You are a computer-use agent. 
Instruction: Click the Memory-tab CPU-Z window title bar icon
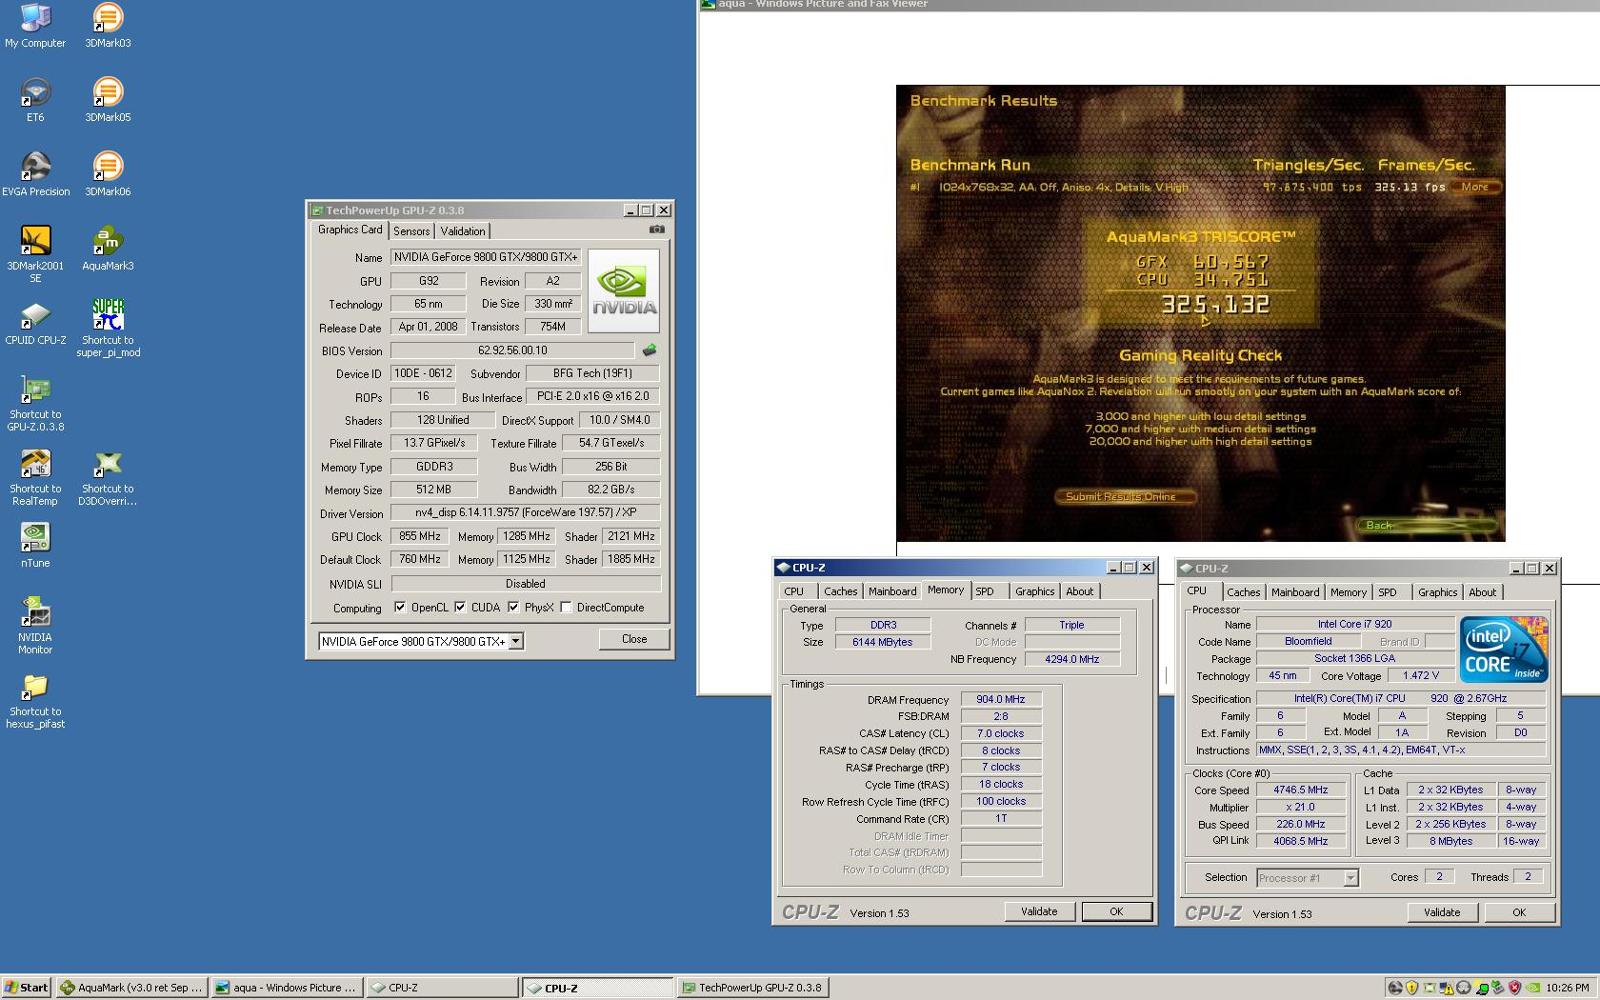pos(783,567)
